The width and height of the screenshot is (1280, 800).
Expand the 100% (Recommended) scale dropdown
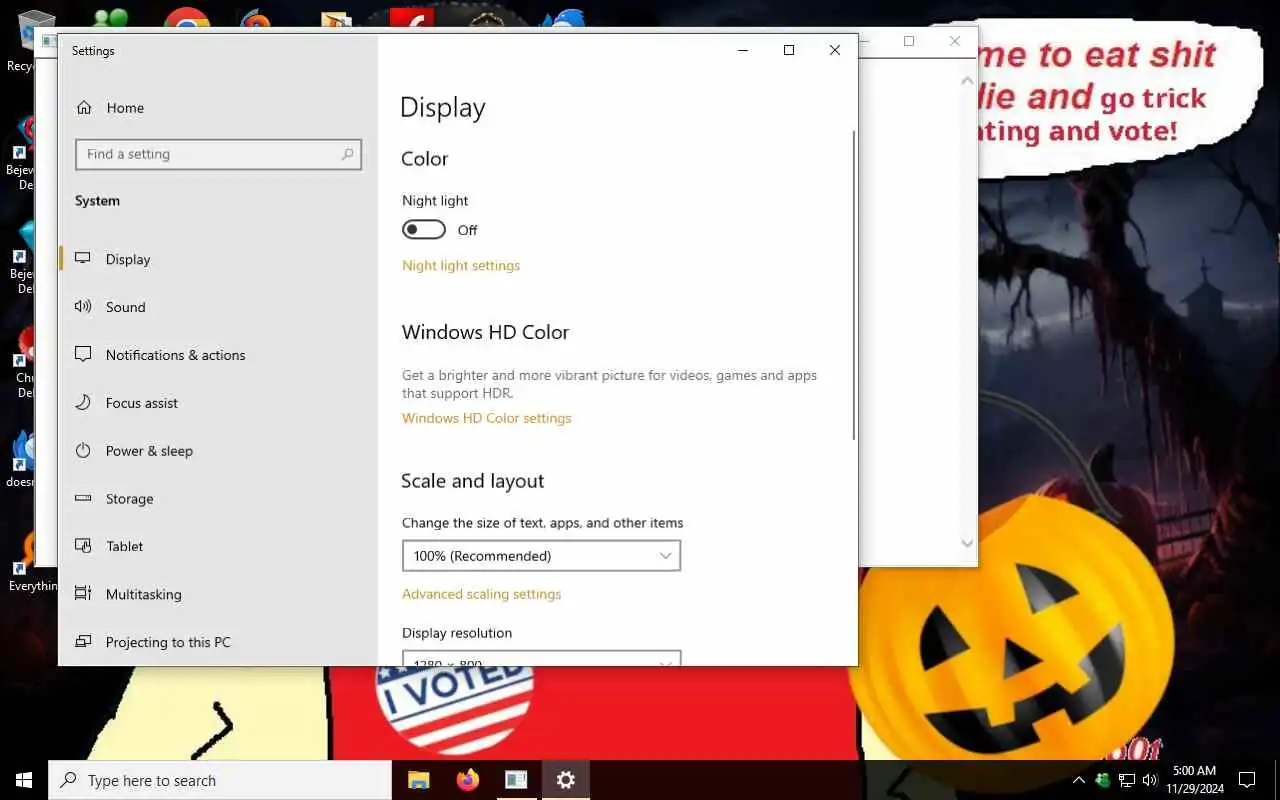click(541, 556)
